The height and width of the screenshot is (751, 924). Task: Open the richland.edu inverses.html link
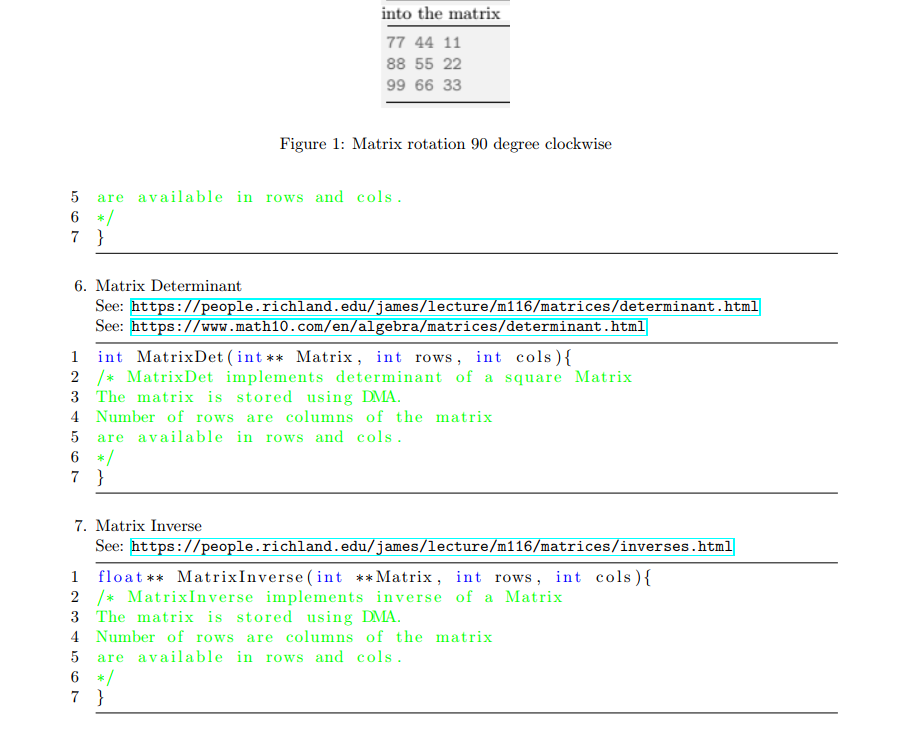tap(433, 547)
